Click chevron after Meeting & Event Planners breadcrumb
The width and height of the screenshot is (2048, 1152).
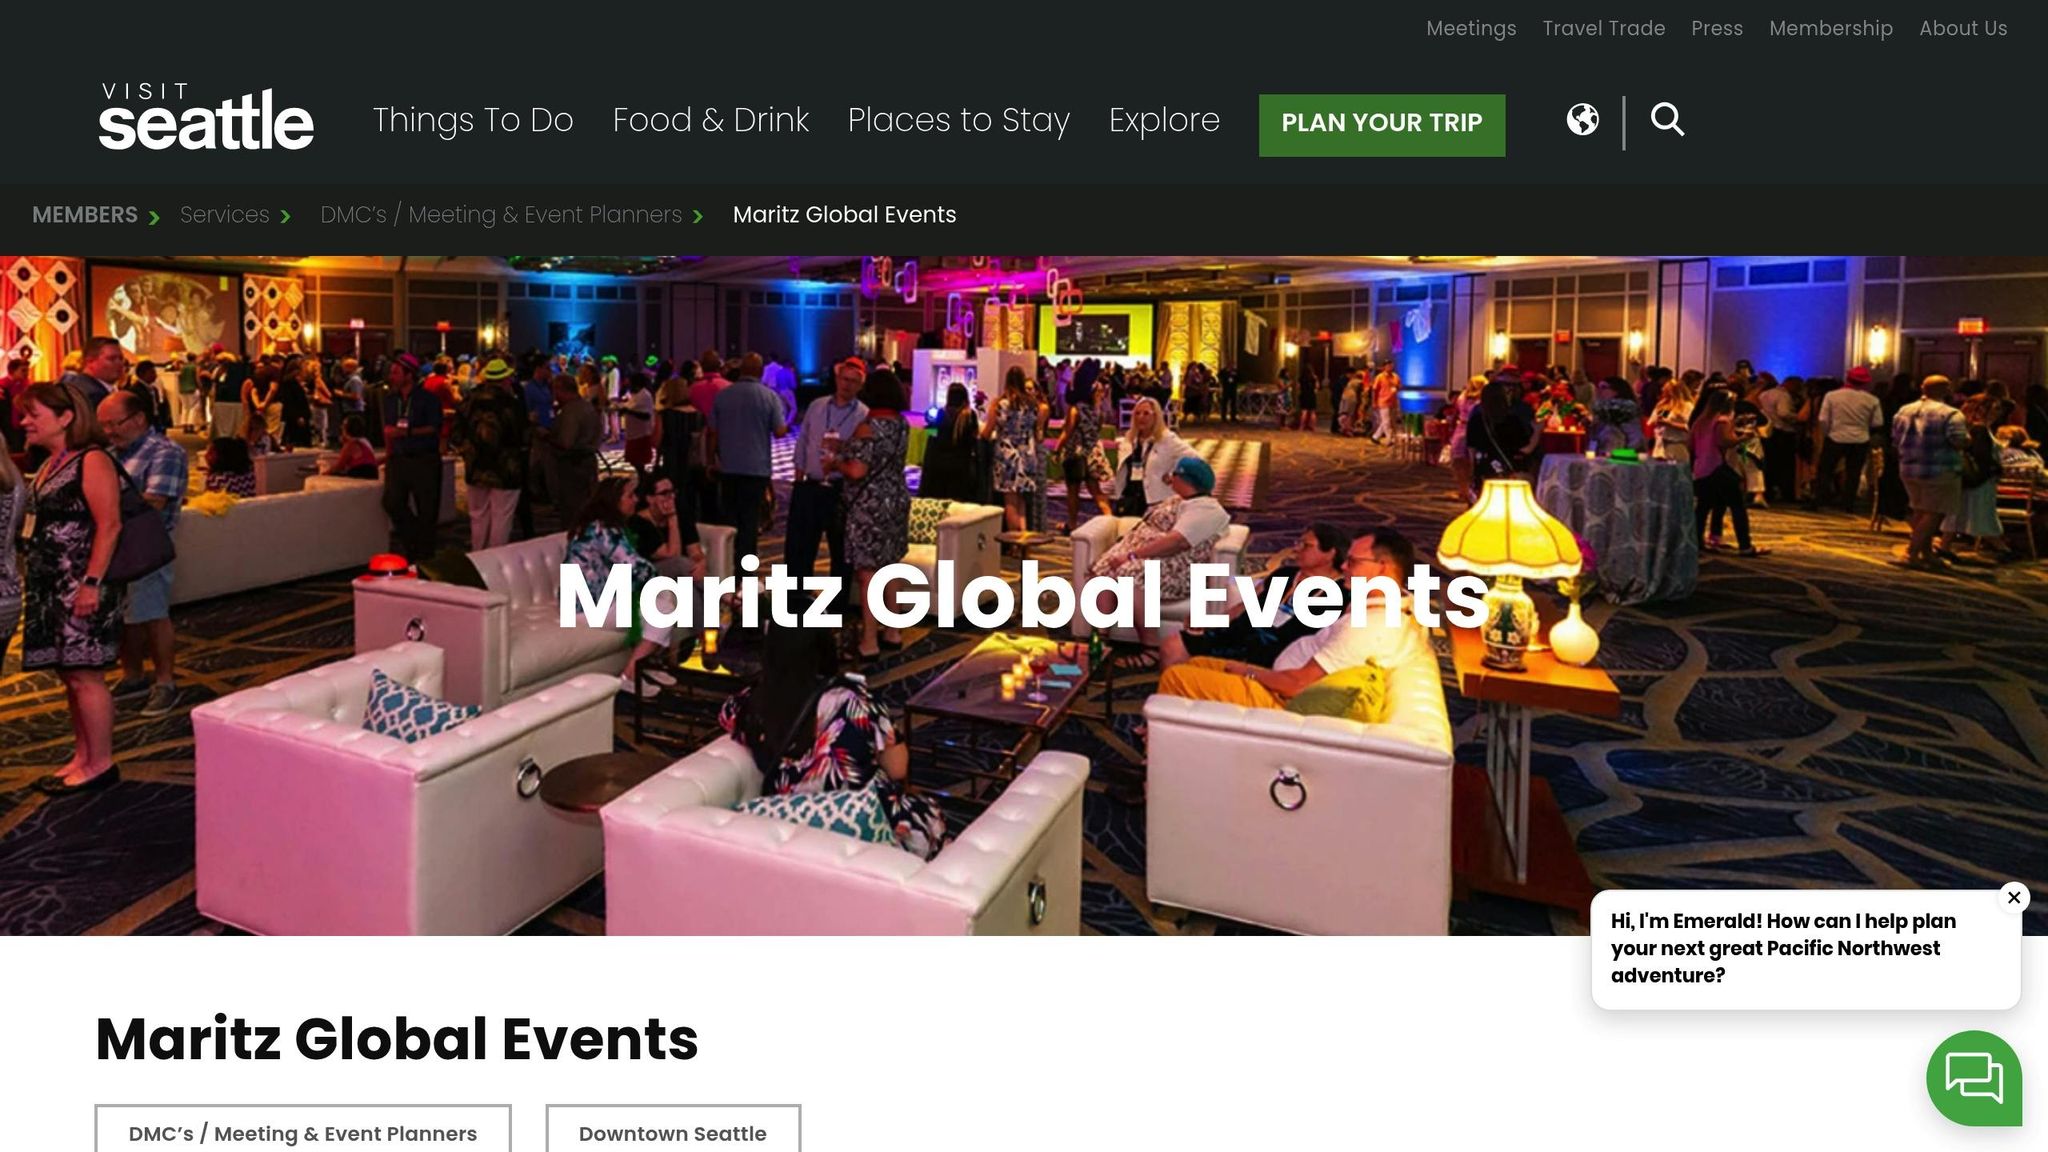(x=698, y=217)
